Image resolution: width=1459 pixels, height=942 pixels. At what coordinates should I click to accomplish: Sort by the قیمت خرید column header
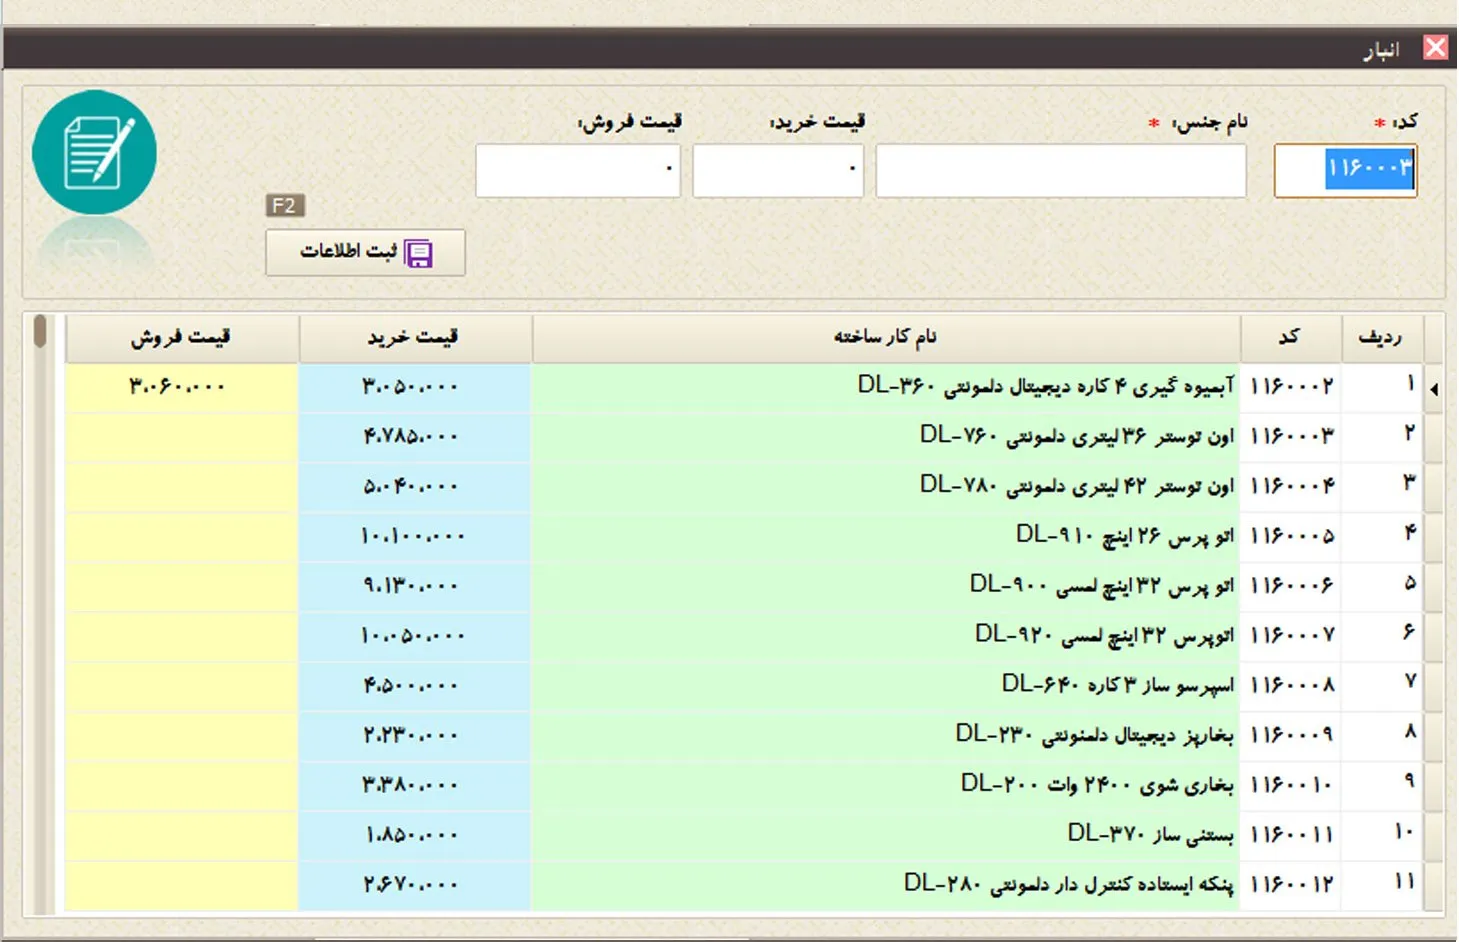(415, 338)
